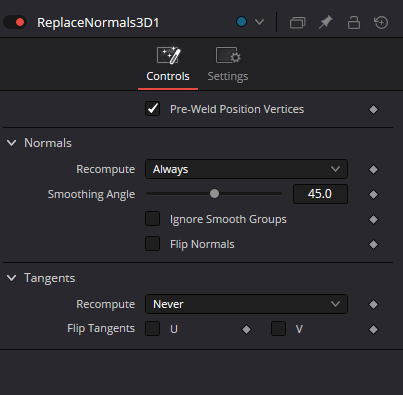Open the node color dropdown arrow
This screenshot has height=395, width=403.
point(259,22)
